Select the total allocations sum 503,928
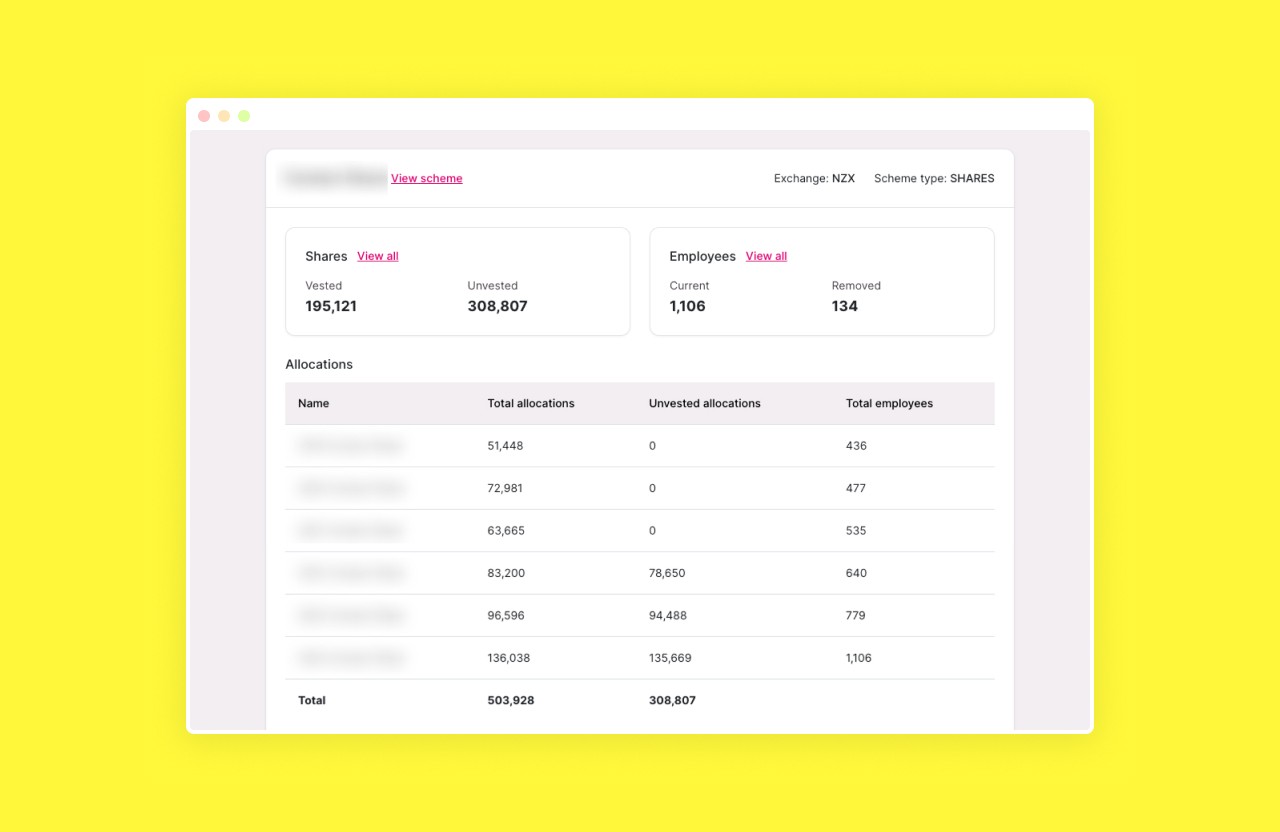This screenshot has height=832, width=1280. click(511, 700)
